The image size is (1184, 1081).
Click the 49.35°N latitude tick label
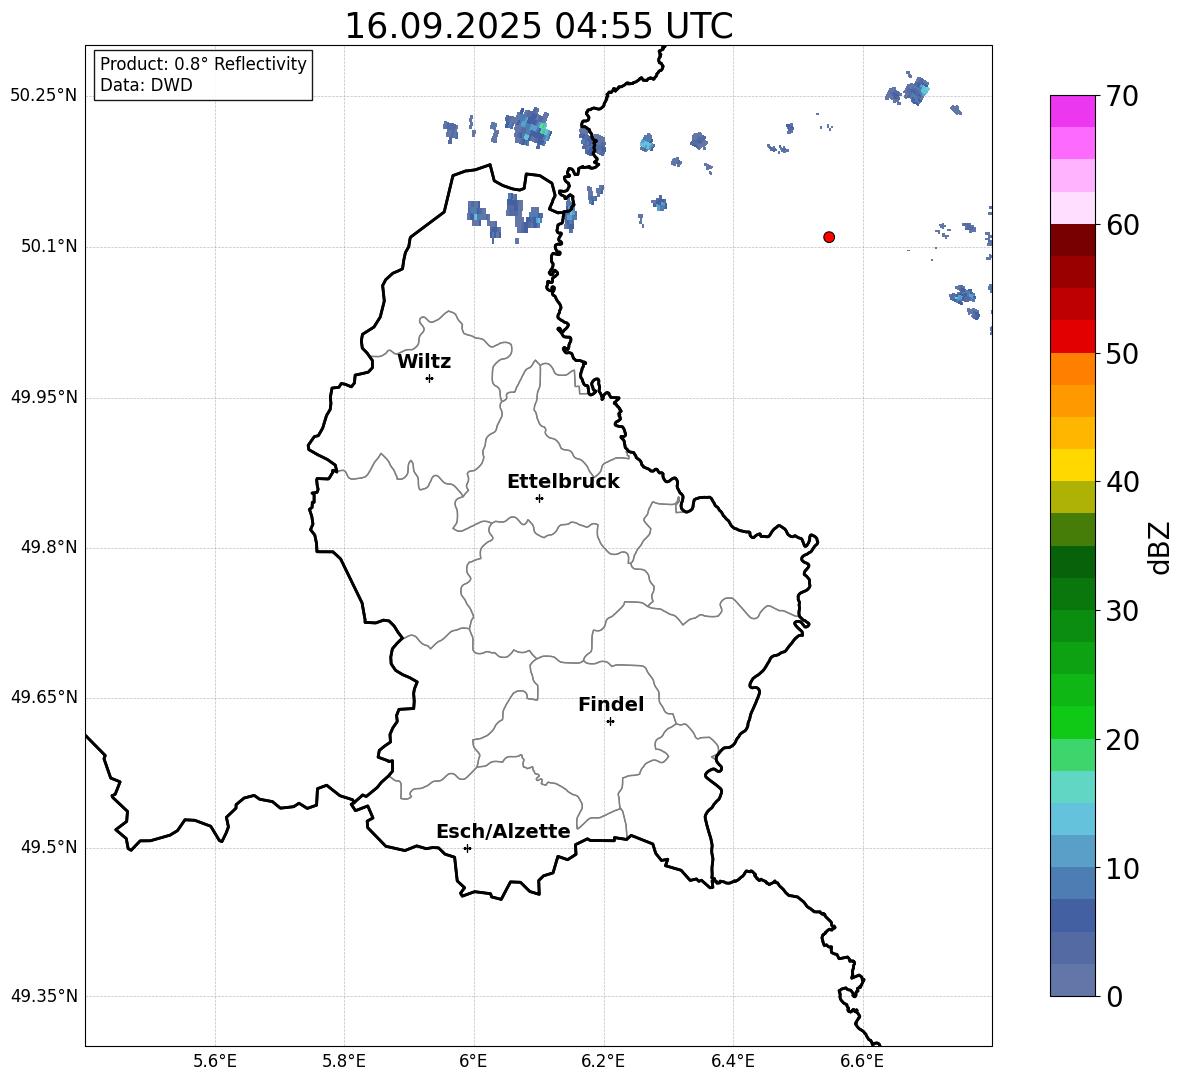point(44,996)
